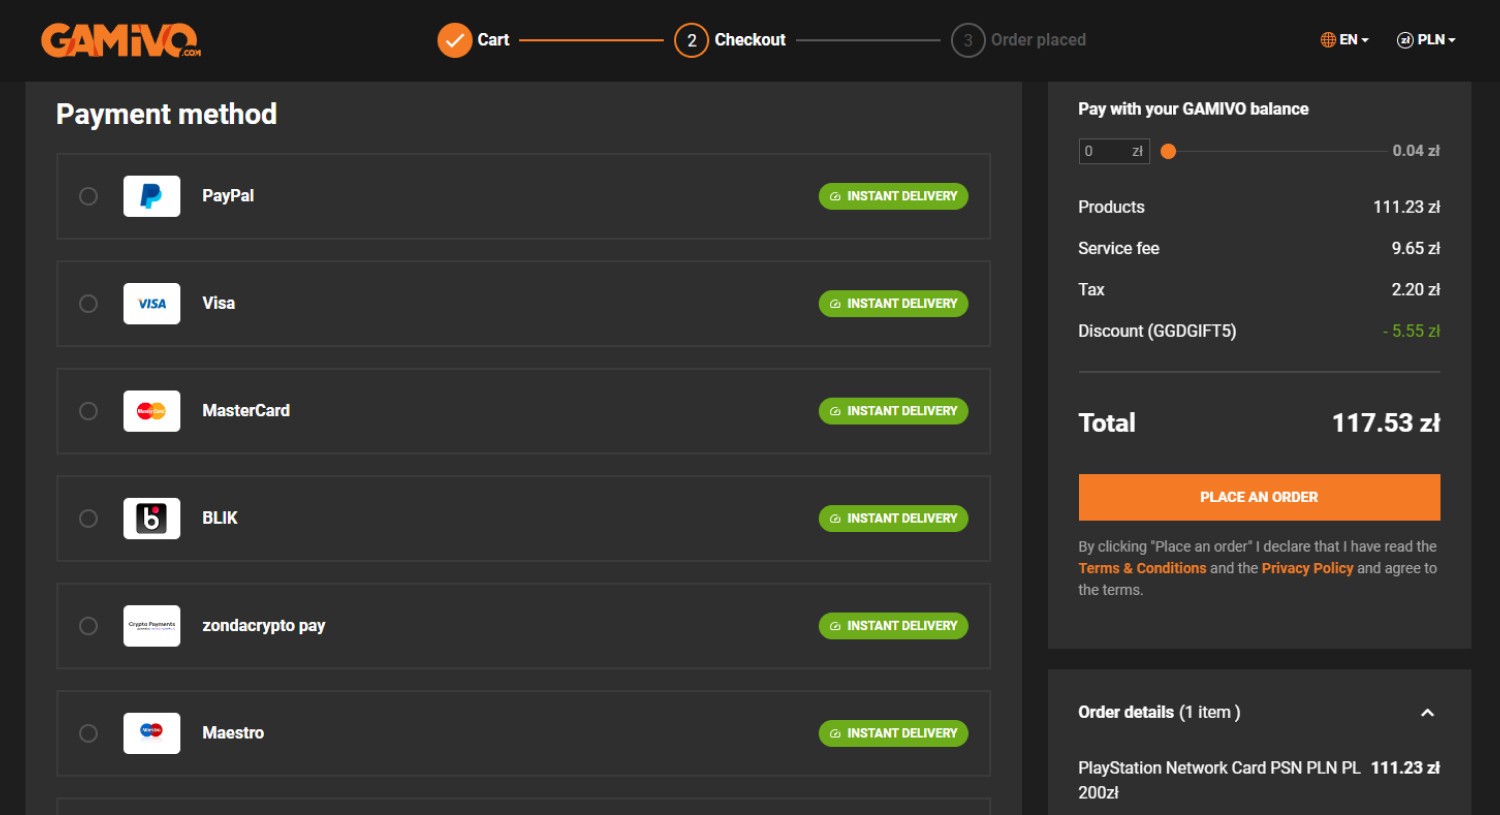The width and height of the screenshot is (1500, 815).
Task: Click the MasterCard logo icon
Action: [x=152, y=411]
